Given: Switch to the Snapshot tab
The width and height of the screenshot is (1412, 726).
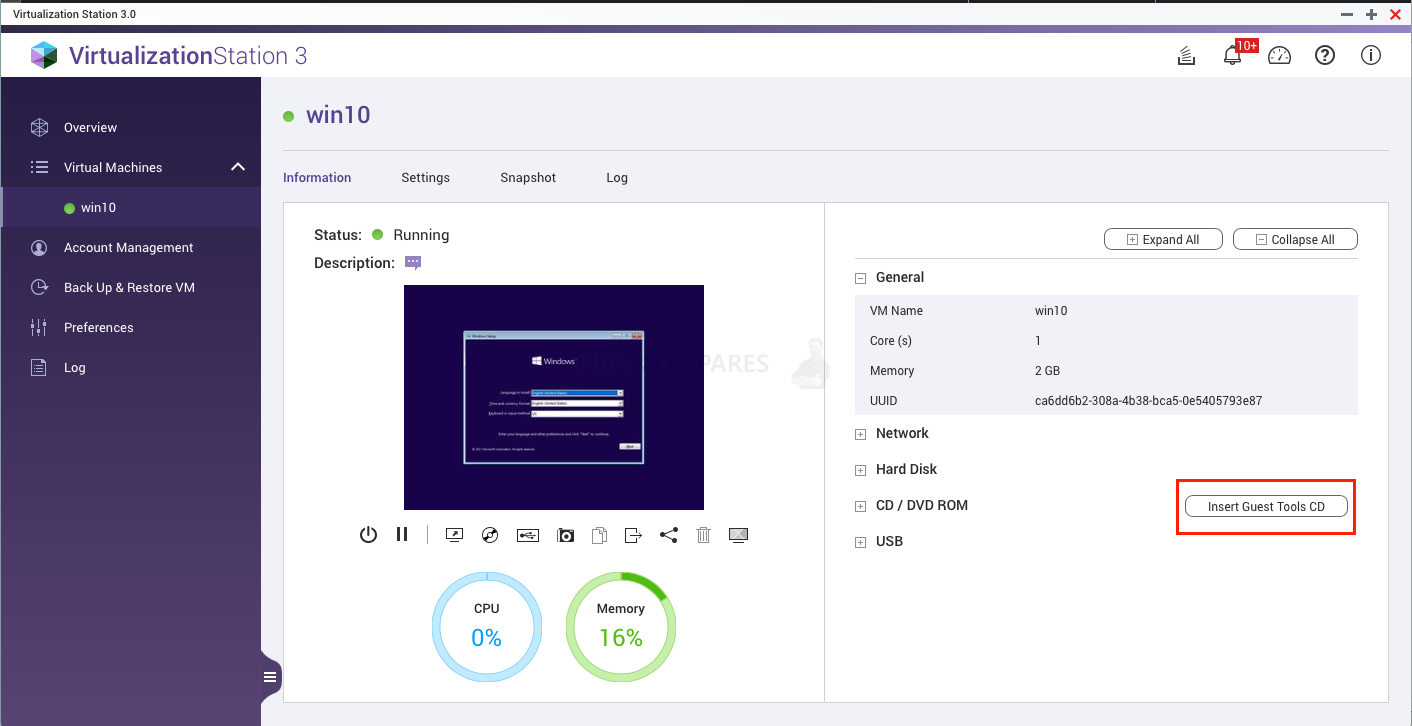Looking at the screenshot, I should [x=528, y=177].
